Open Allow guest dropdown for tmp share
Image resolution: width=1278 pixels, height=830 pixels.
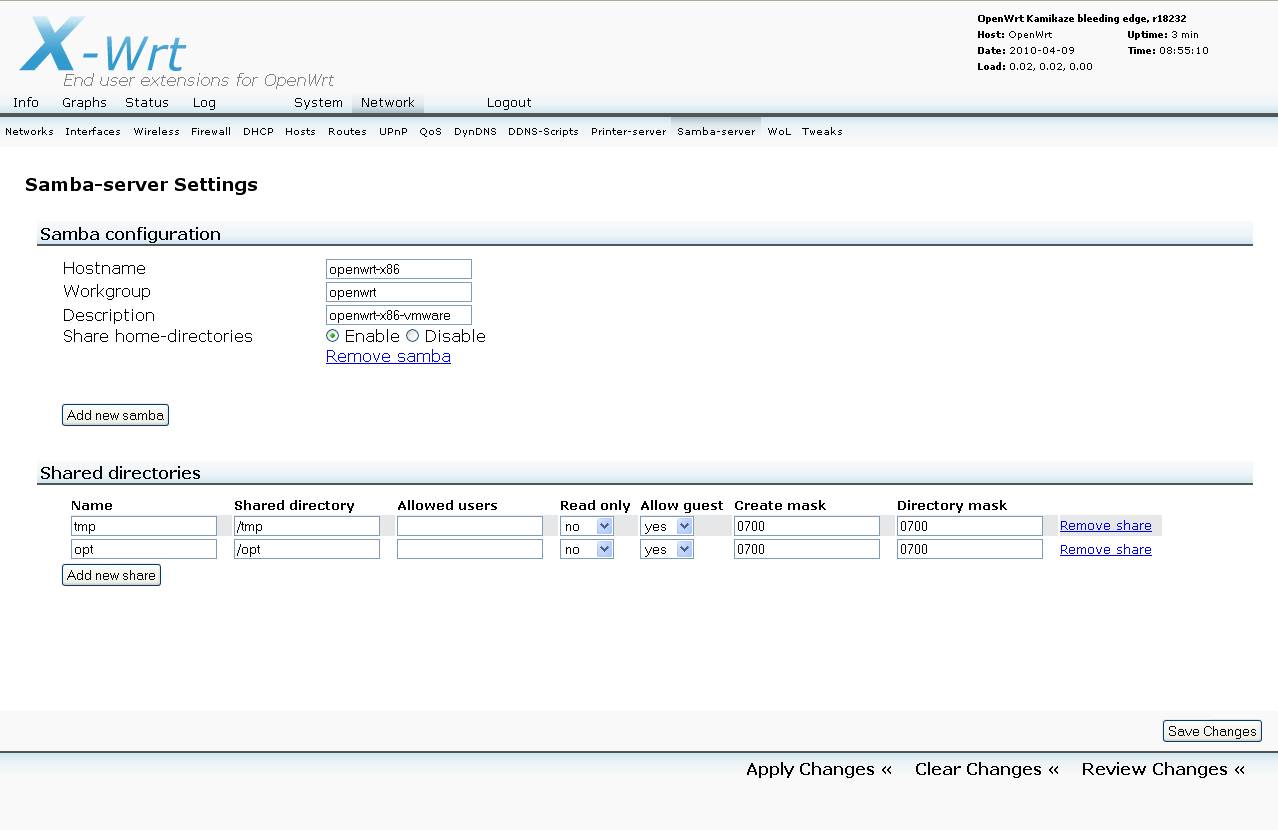[x=667, y=526]
